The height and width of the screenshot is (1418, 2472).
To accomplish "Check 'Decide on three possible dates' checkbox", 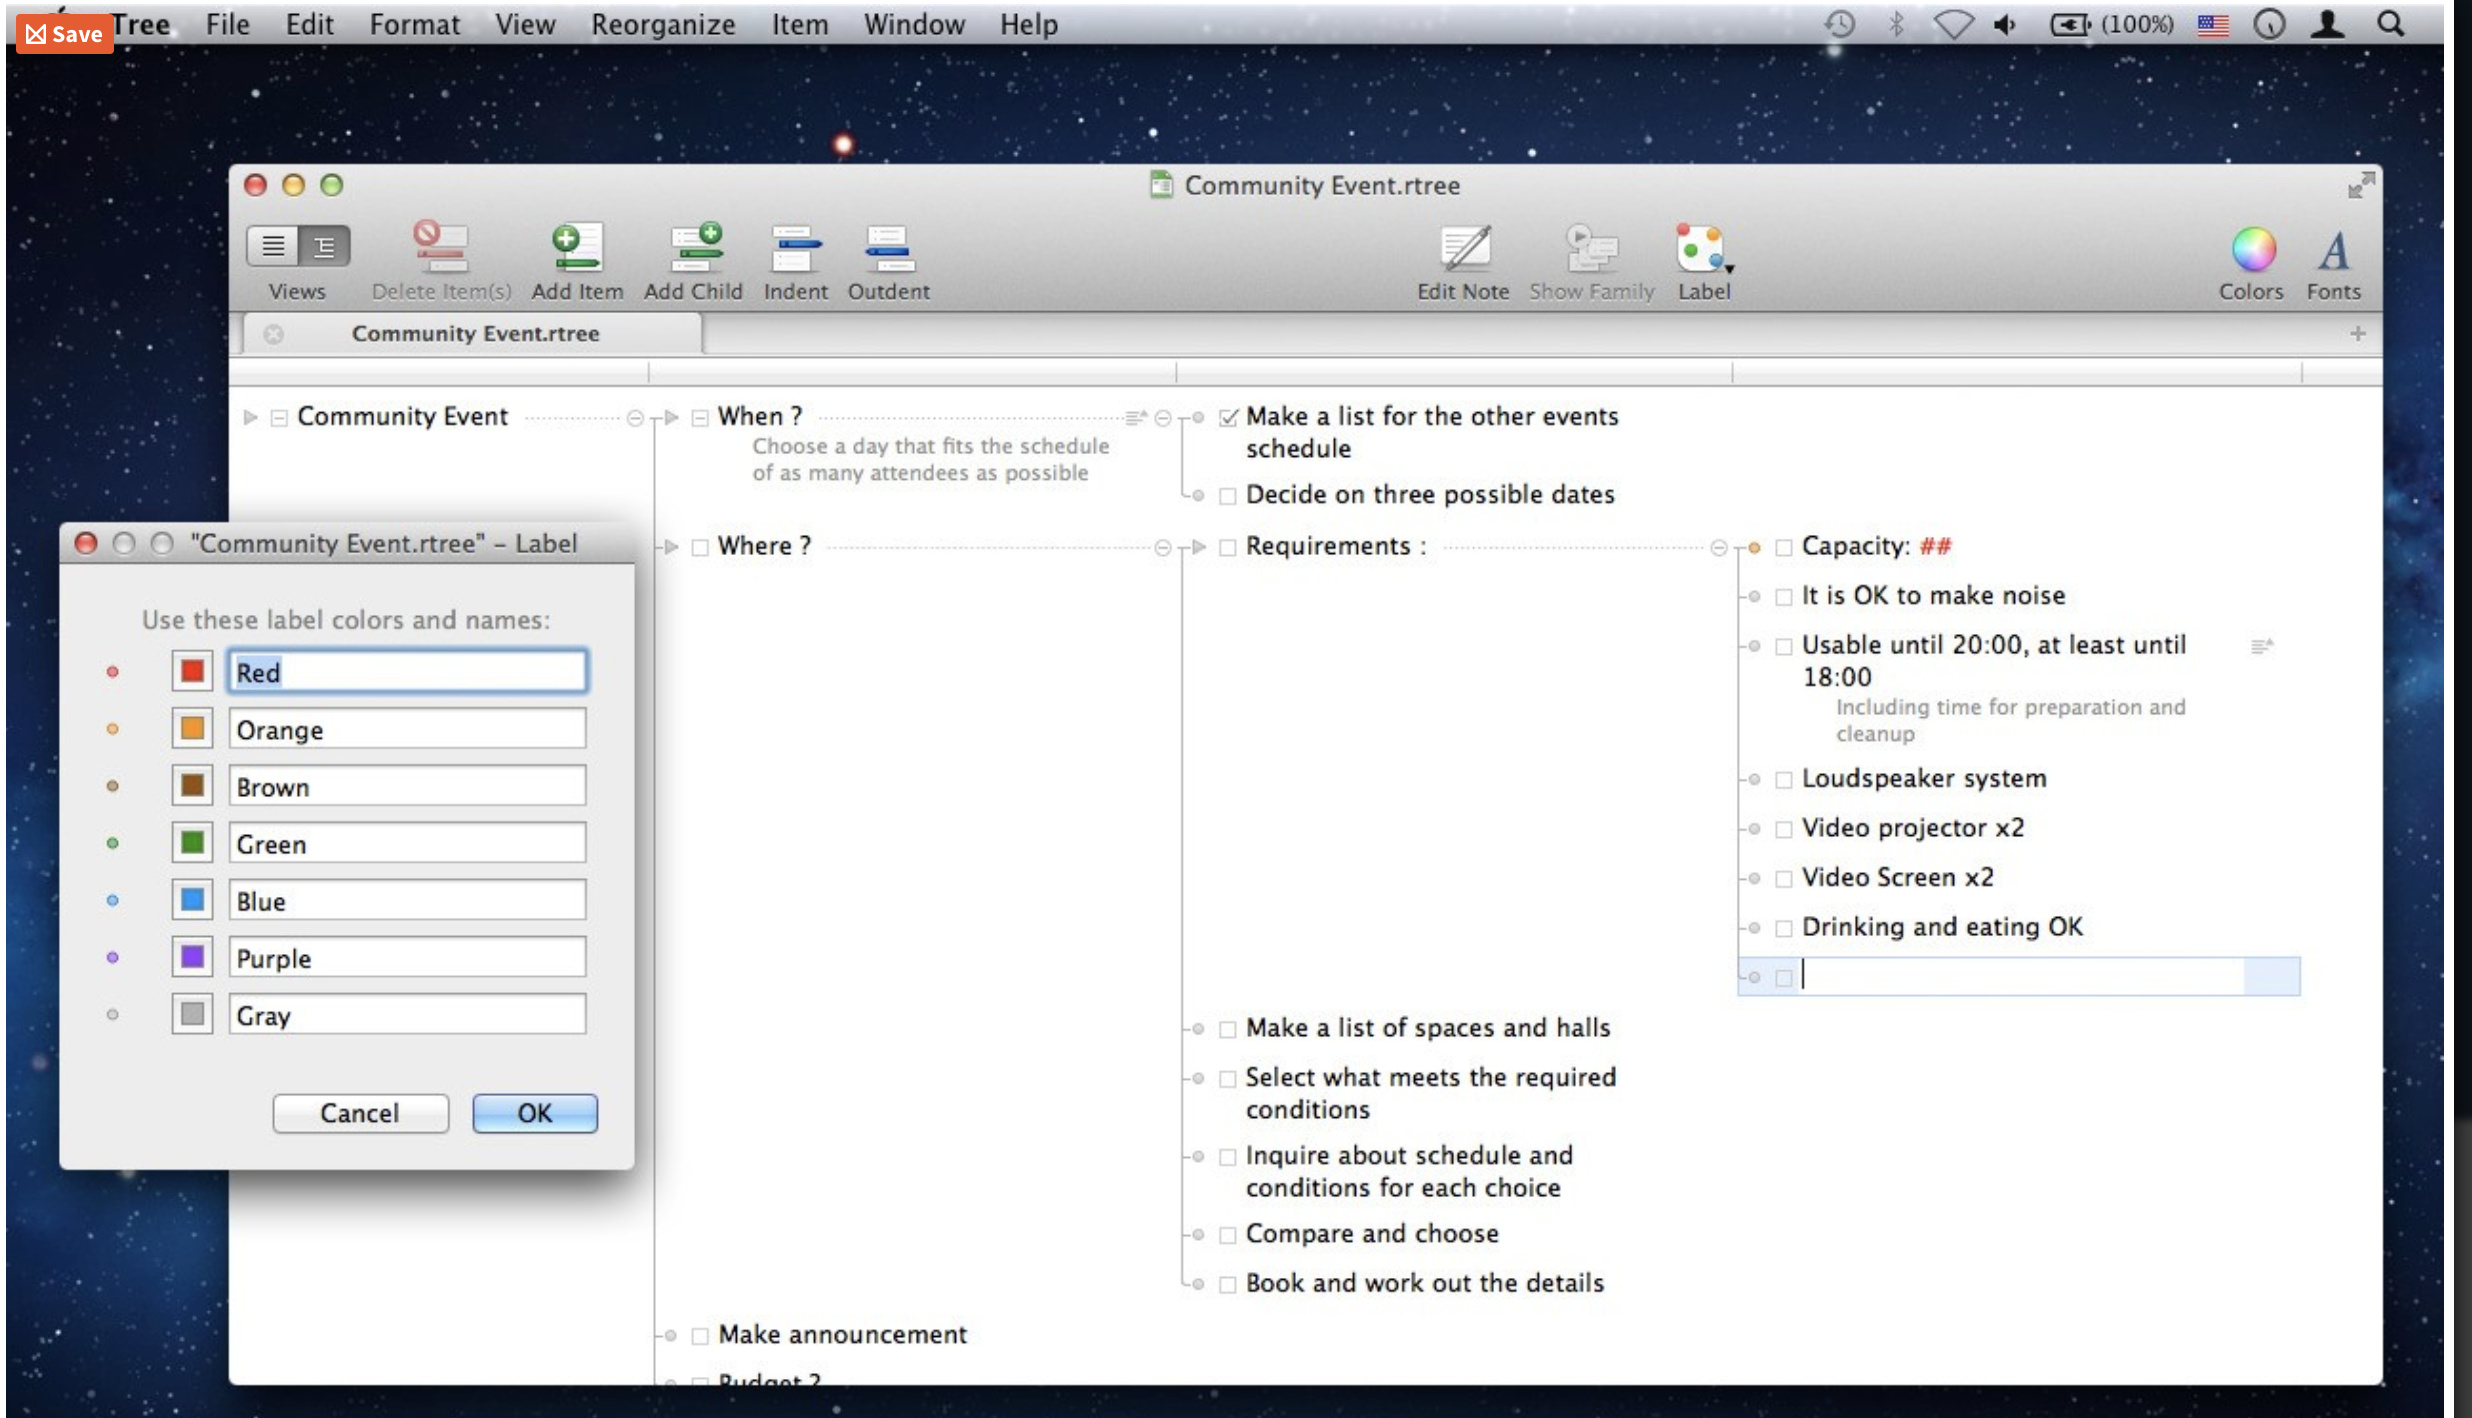I will (1228, 496).
